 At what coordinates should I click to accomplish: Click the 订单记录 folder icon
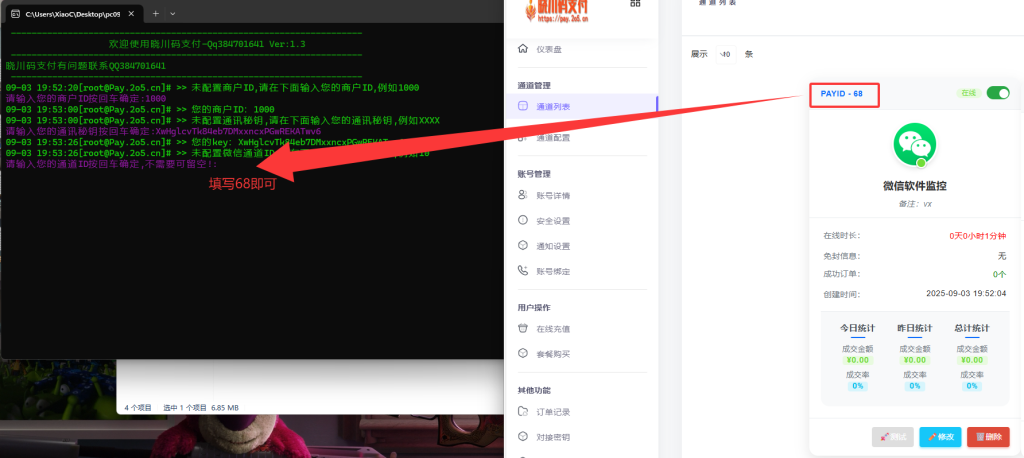pyautogui.click(x=523, y=411)
